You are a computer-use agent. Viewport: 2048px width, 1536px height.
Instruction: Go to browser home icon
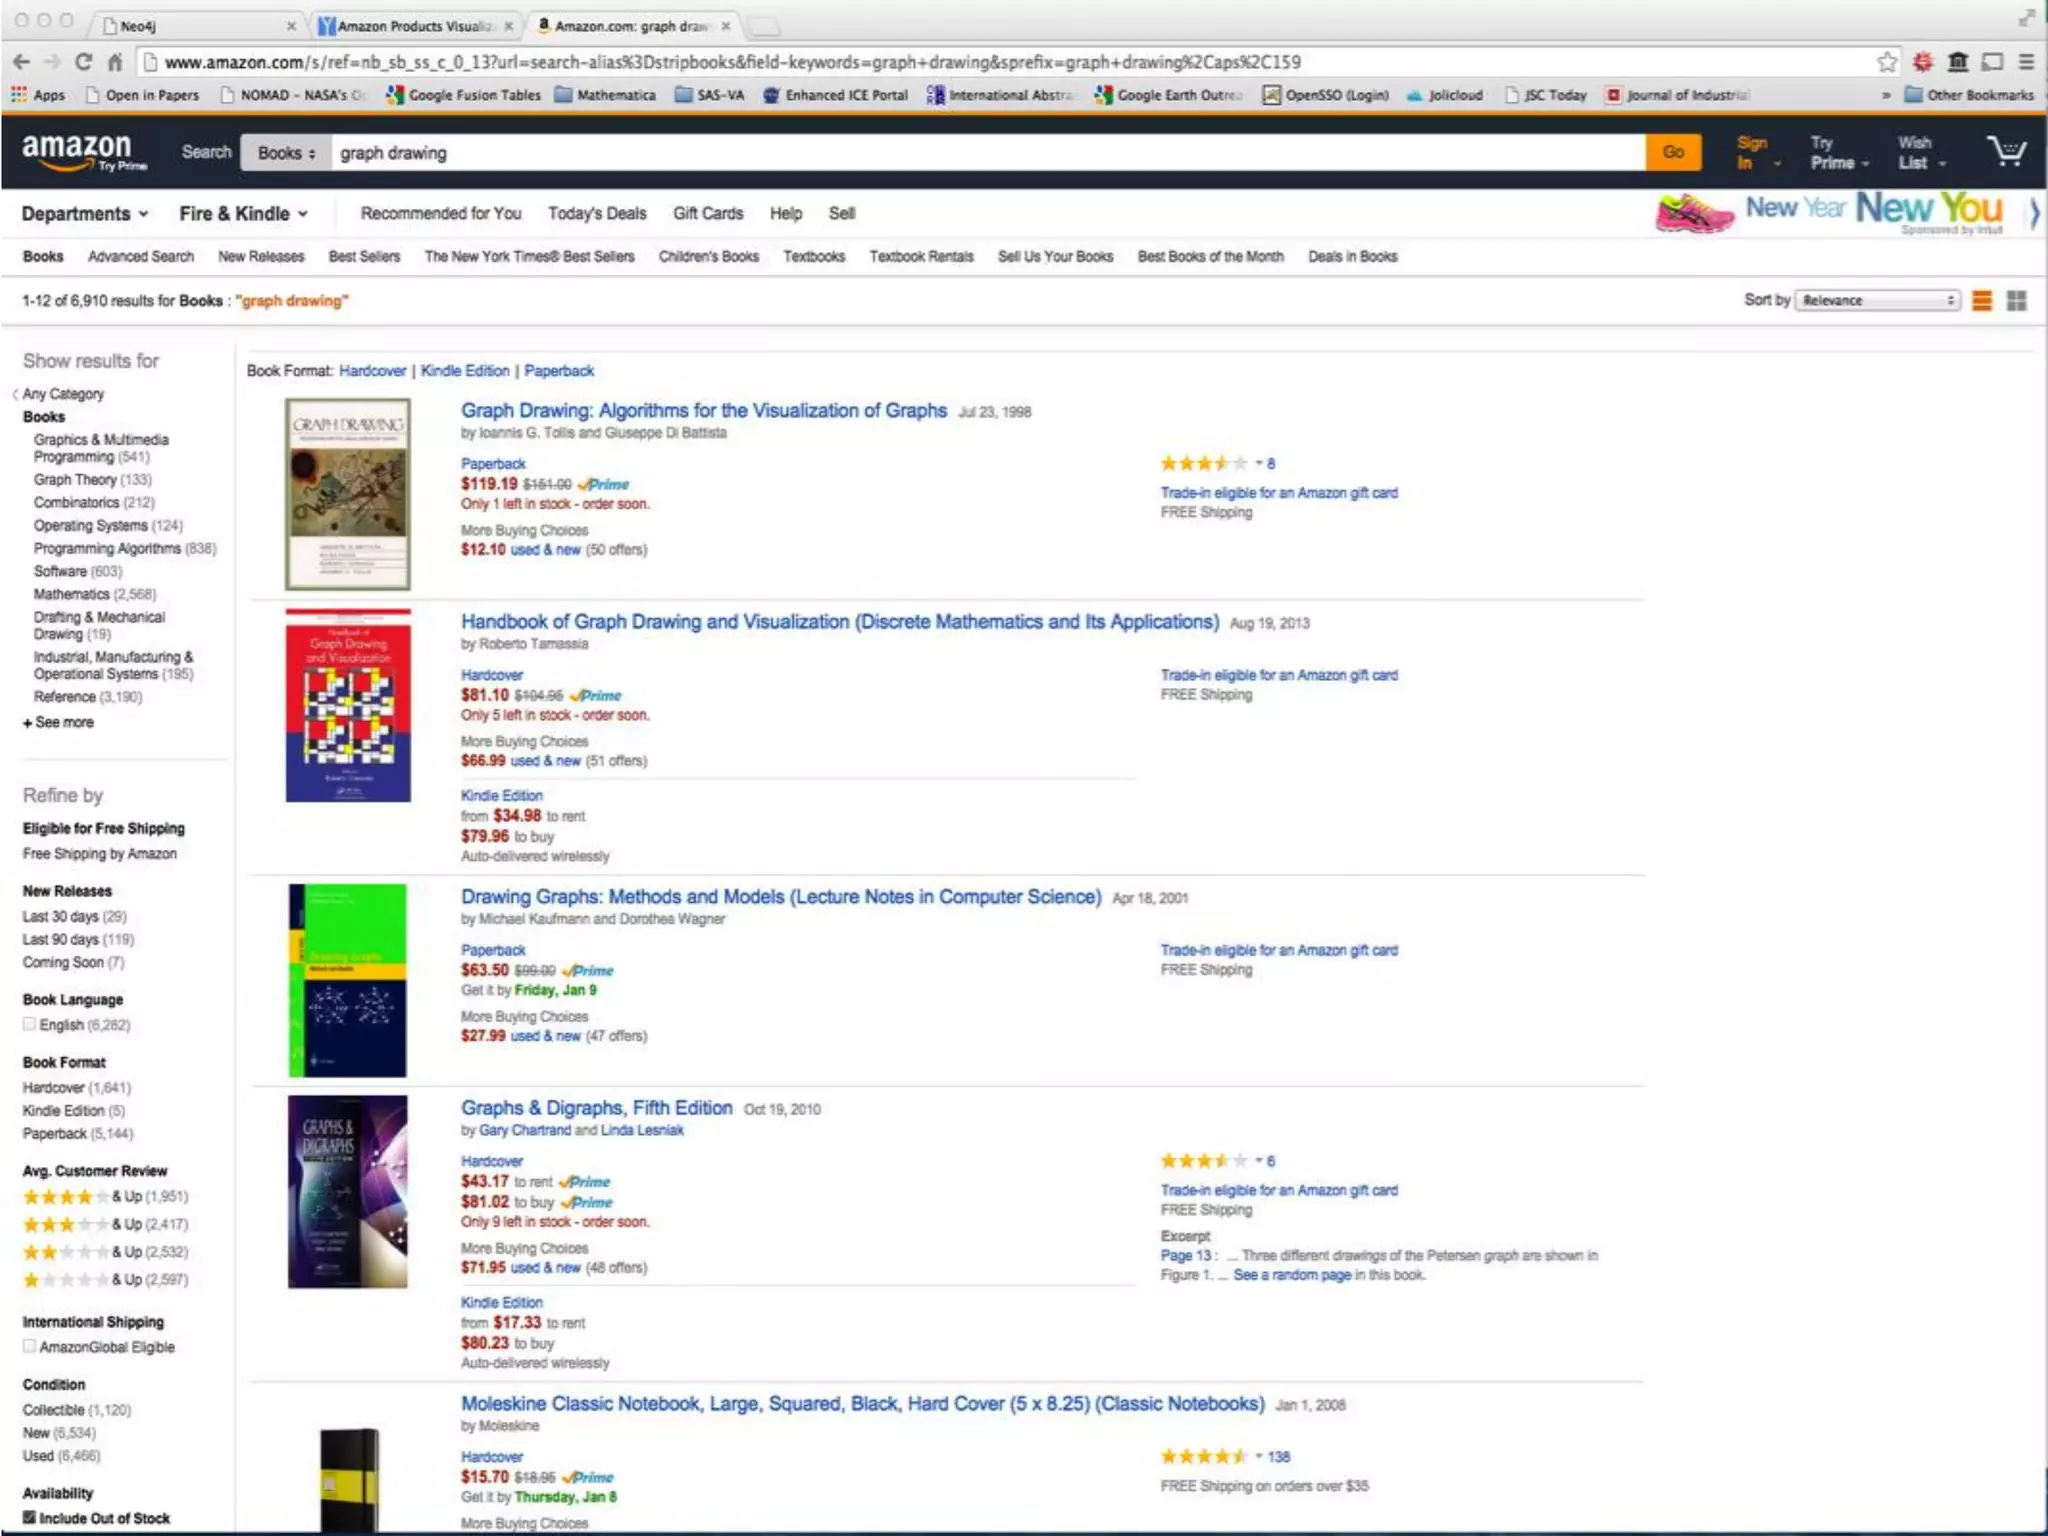(x=115, y=62)
